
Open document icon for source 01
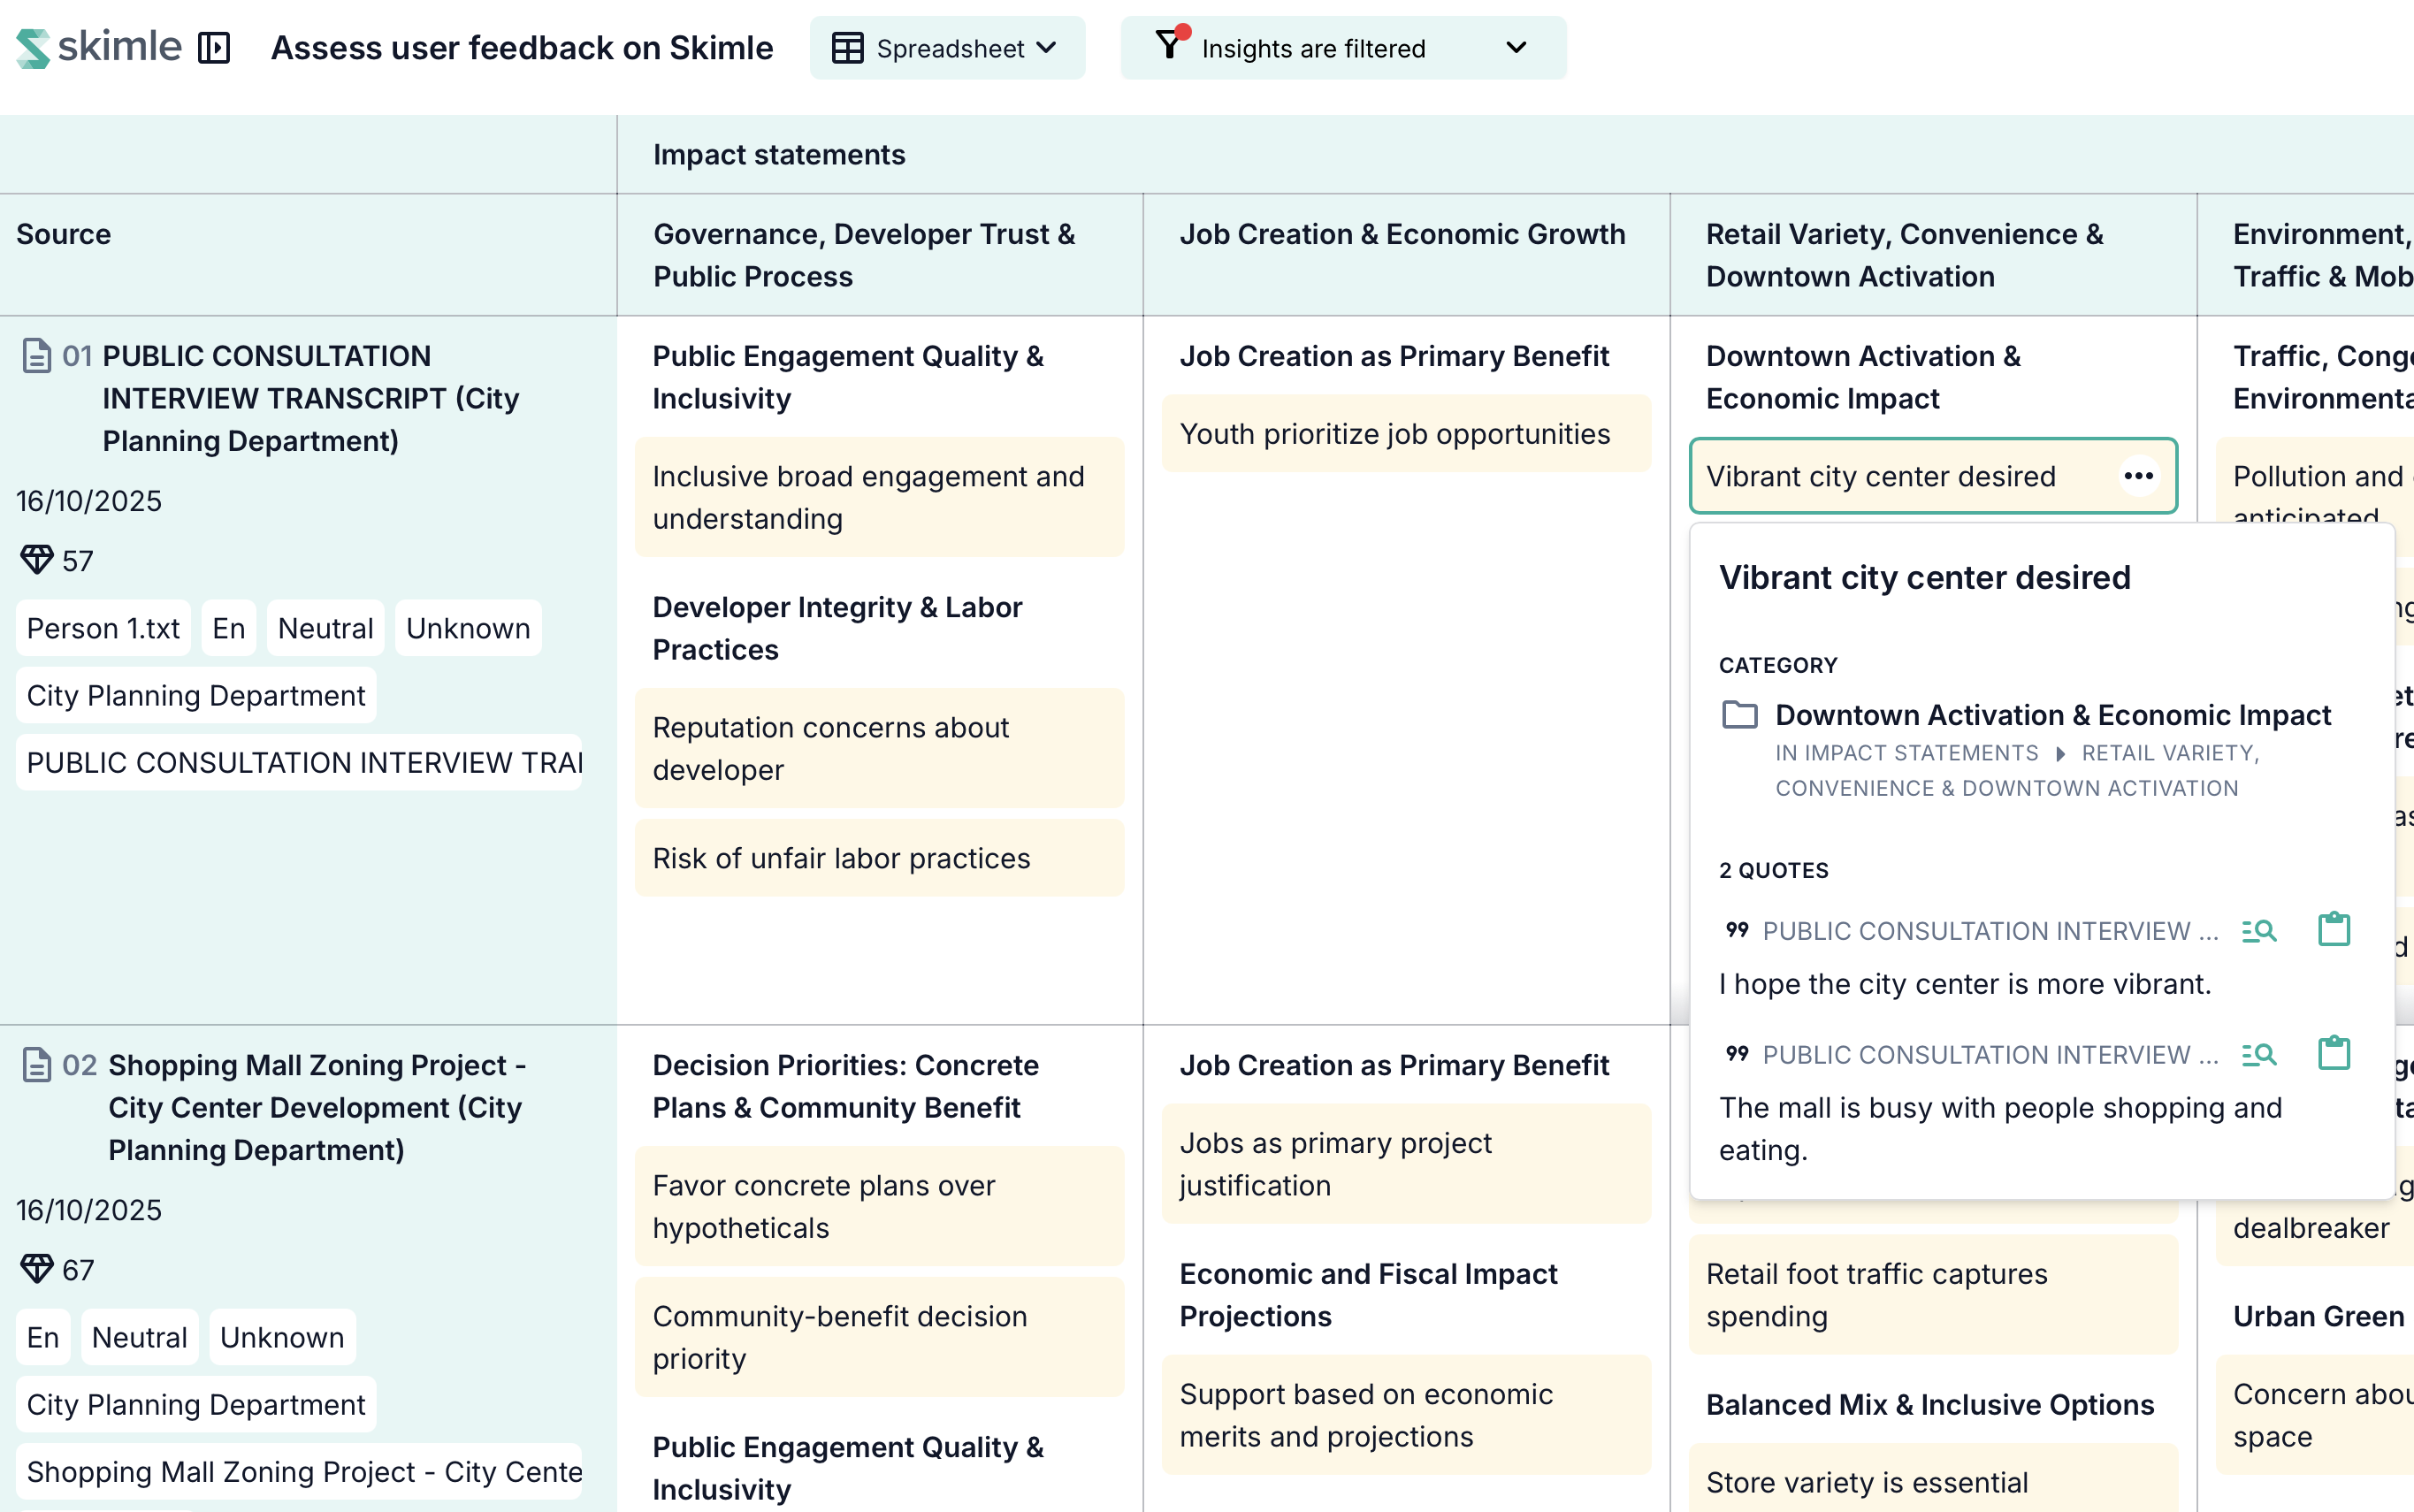(x=37, y=356)
